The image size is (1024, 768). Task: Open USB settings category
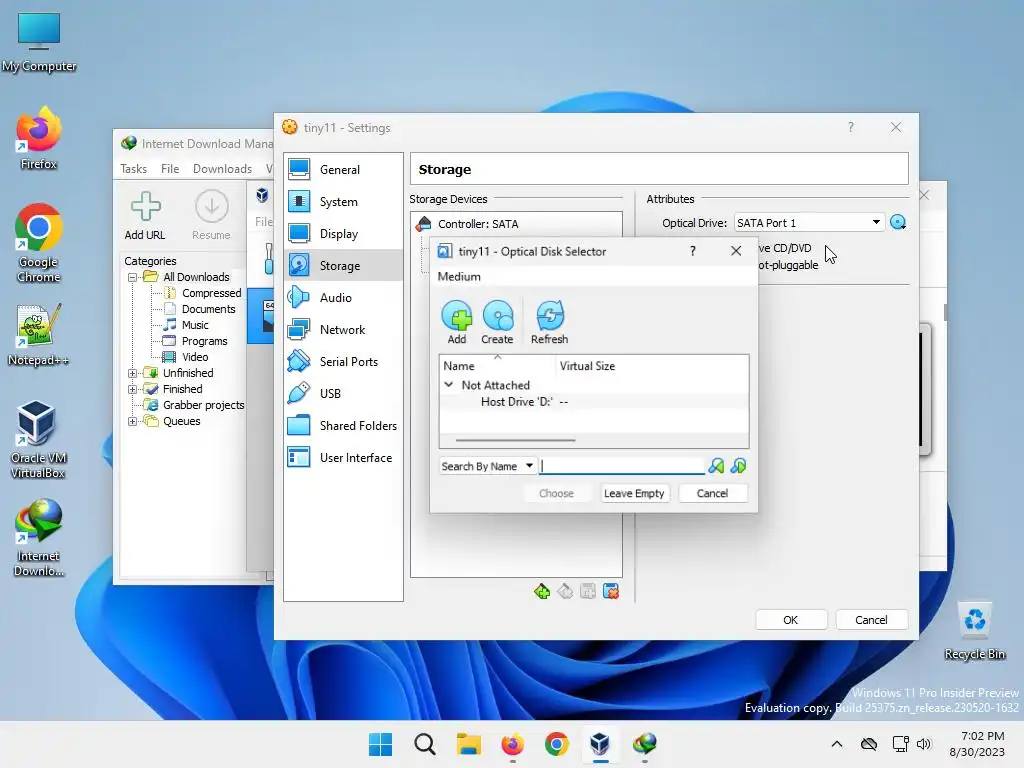click(344, 393)
